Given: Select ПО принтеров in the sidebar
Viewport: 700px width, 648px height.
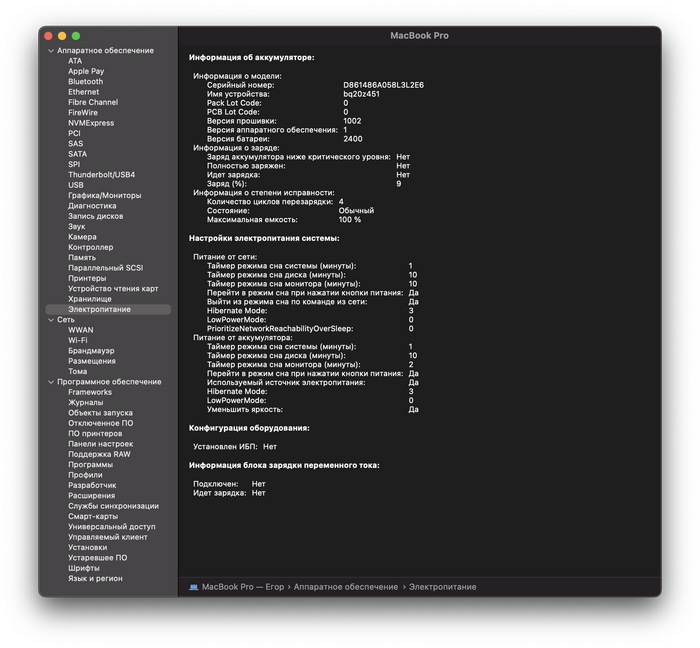Looking at the screenshot, I should pyautogui.click(x=95, y=434).
